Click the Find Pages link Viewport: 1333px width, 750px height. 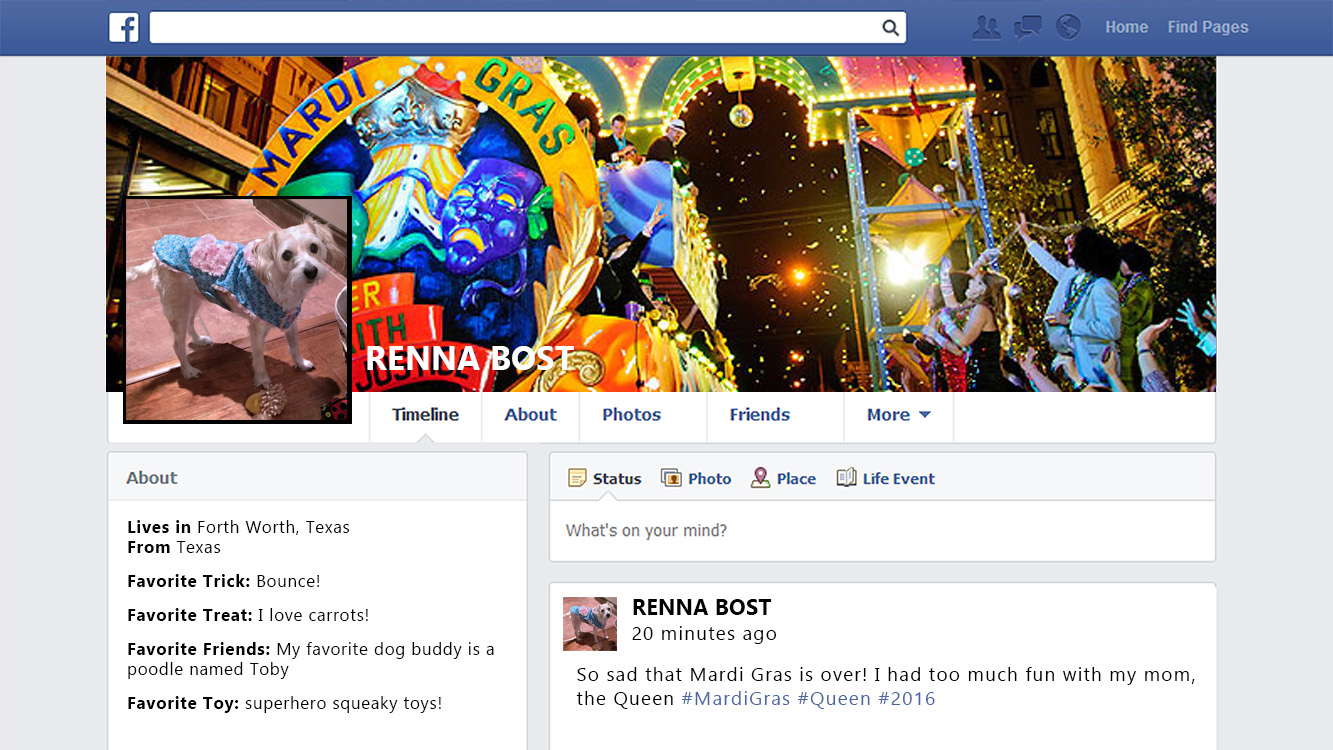click(x=1207, y=28)
